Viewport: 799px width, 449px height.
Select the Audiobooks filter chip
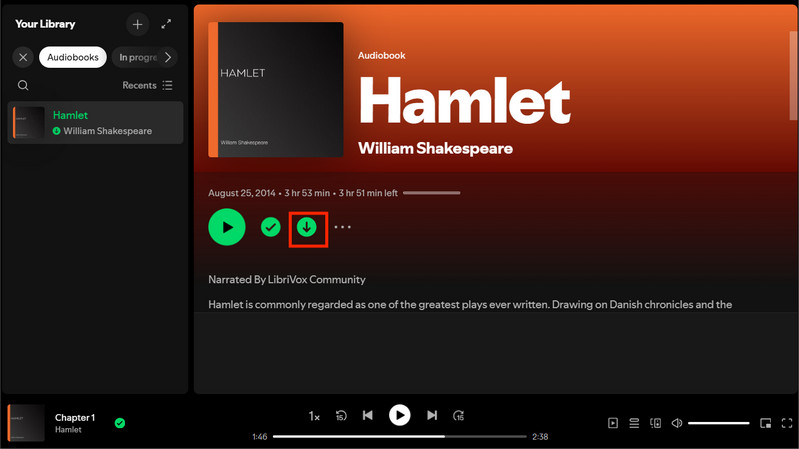73,57
